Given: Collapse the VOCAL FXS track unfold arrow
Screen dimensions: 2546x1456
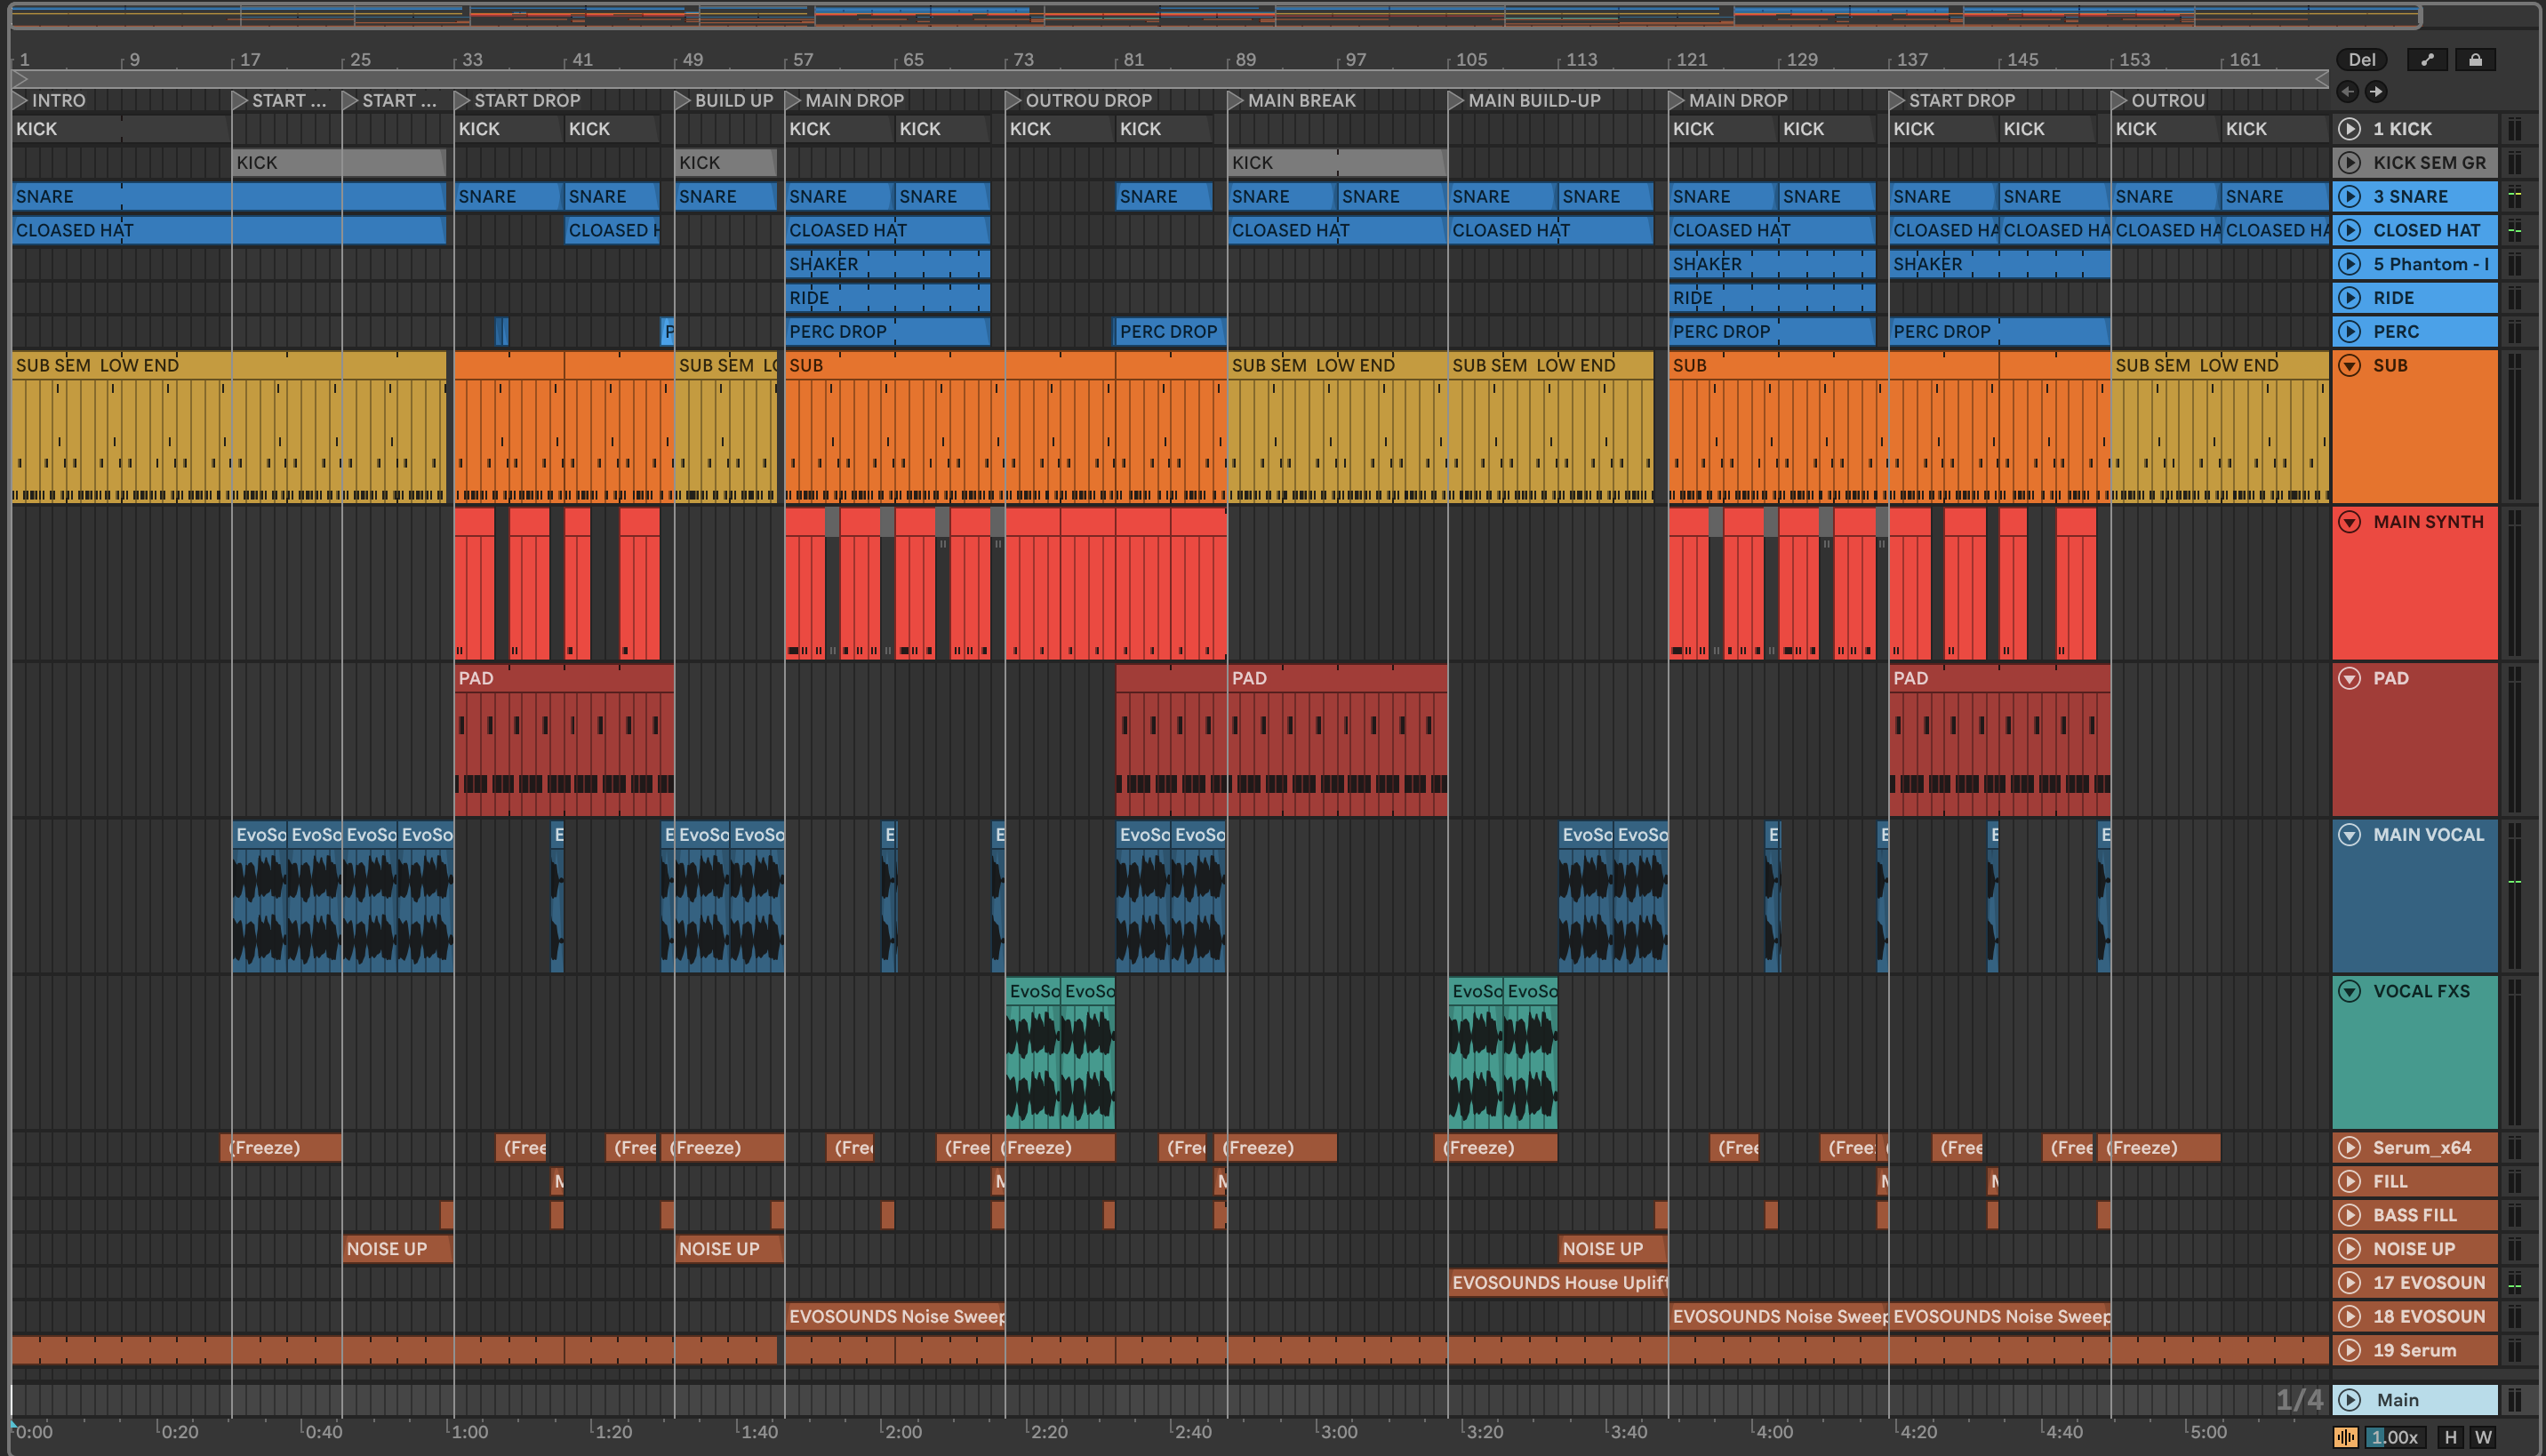Looking at the screenshot, I should click(x=2350, y=991).
